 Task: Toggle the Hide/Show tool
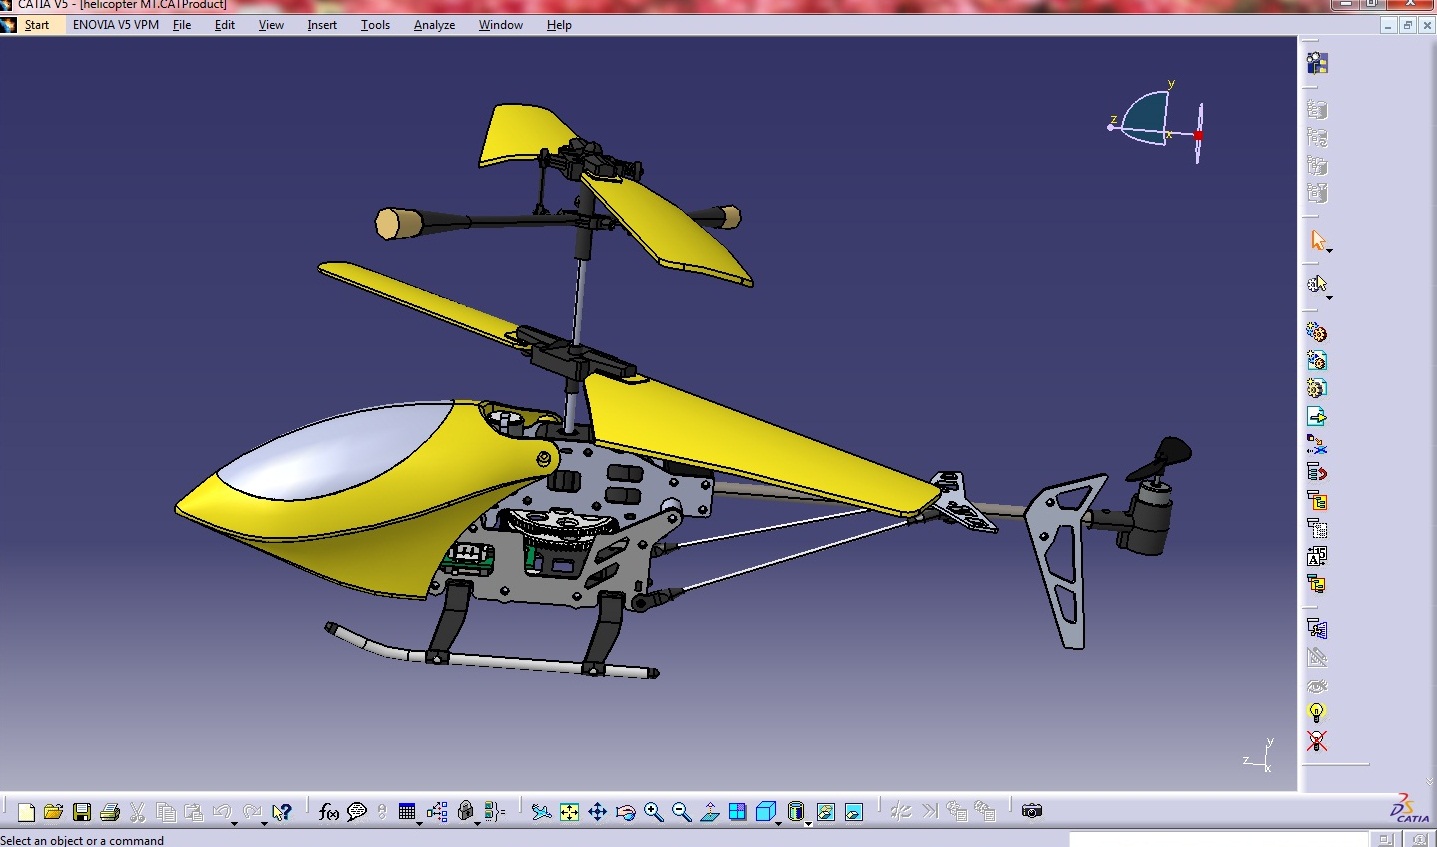825,812
